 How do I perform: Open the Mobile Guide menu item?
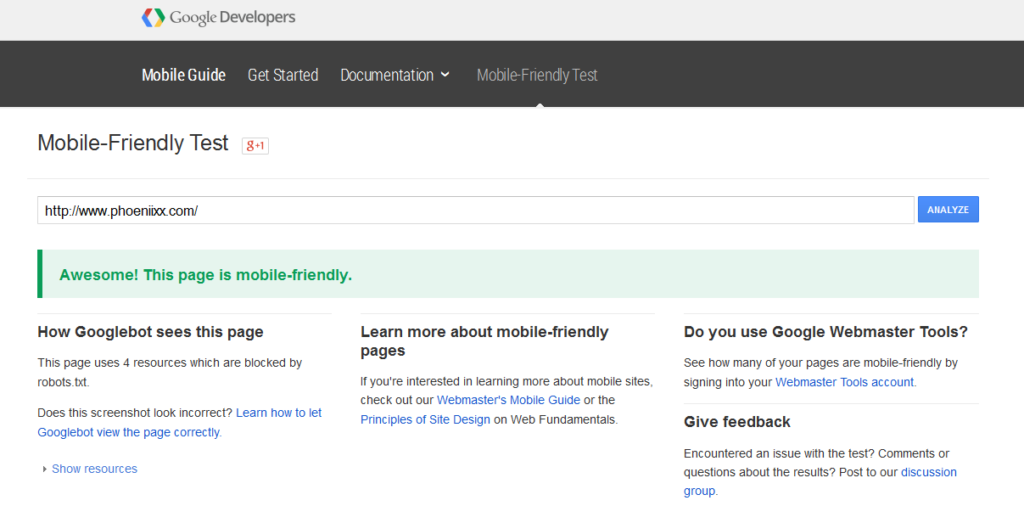pyautogui.click(x=184, y=75)
